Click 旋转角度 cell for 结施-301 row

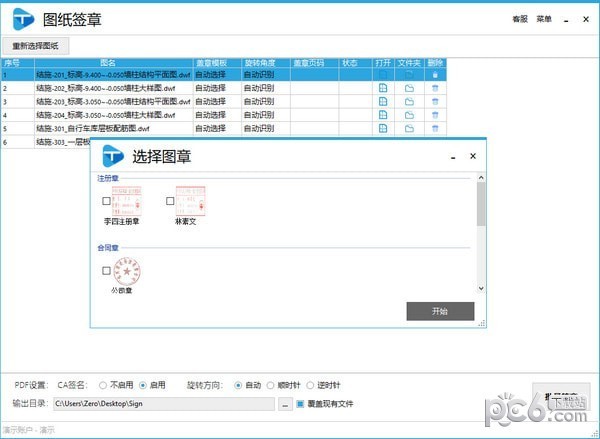(x=266, y=128)
